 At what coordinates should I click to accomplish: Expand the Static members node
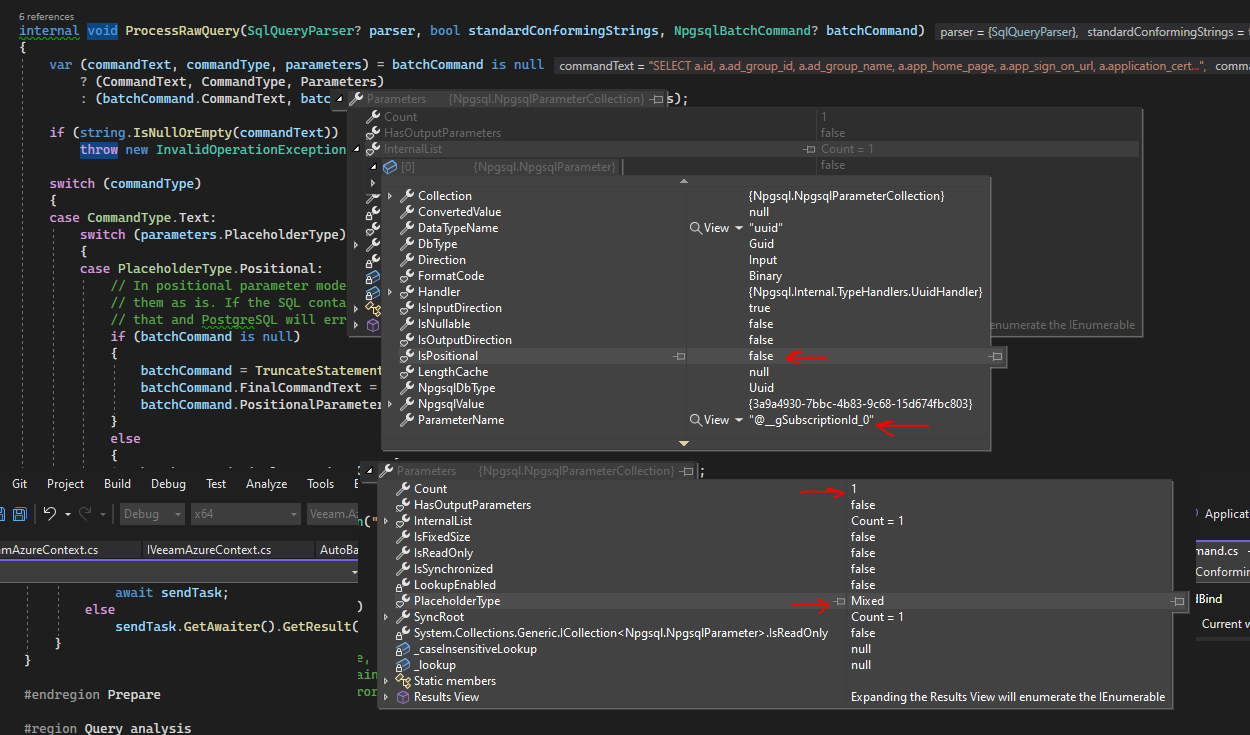tap(386, 681)
